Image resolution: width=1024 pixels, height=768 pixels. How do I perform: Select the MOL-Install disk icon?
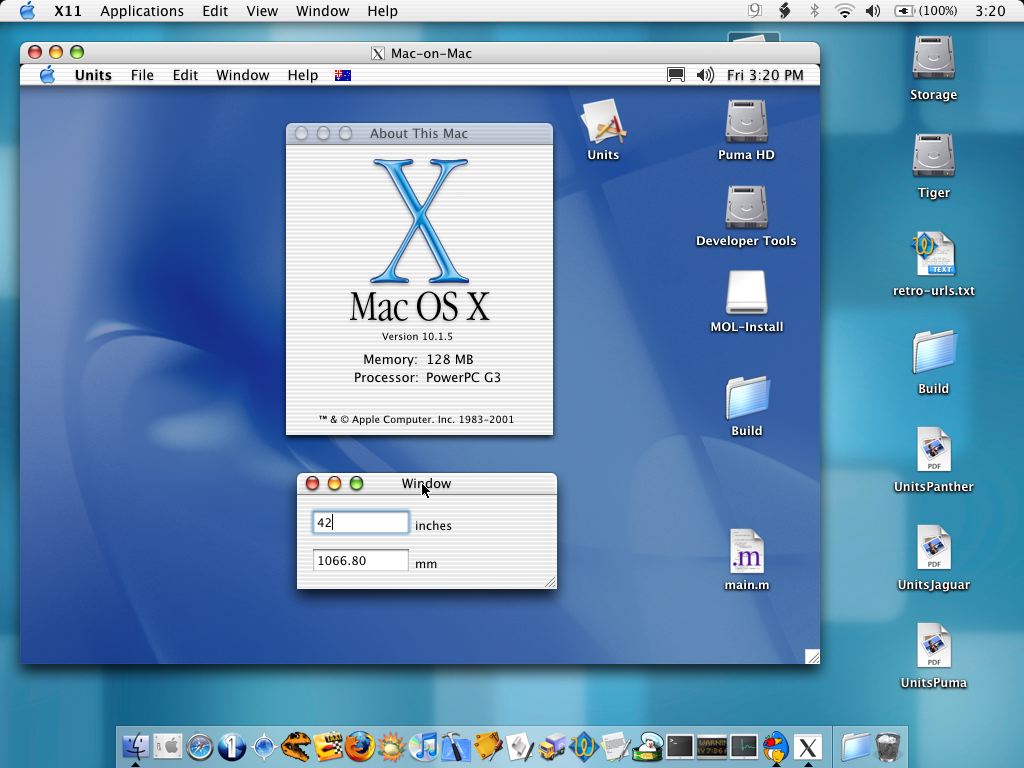point(746,293)
